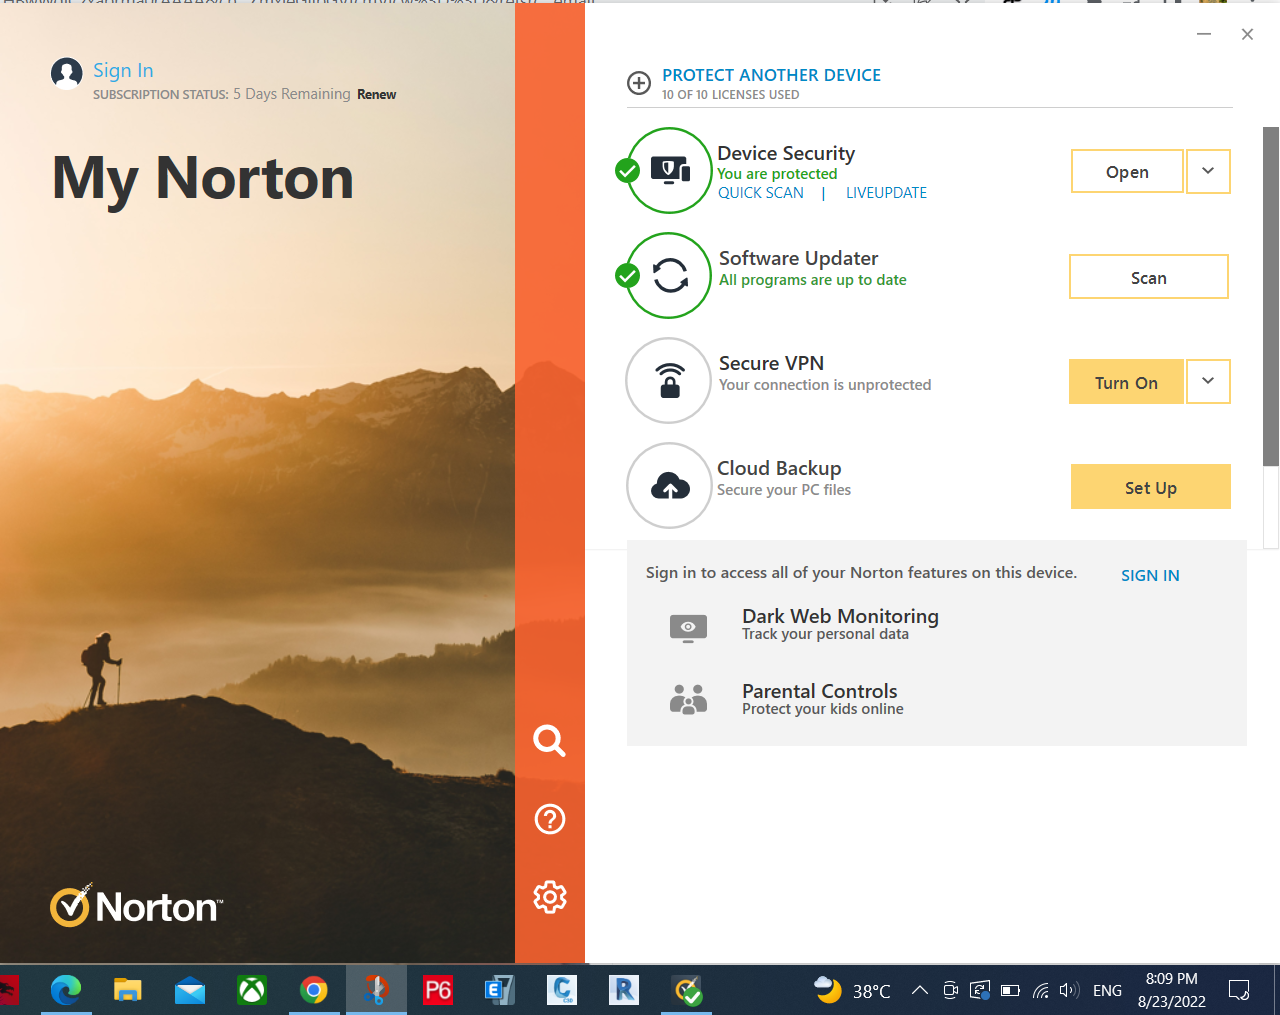Open Mail app from the taskbar

tap(190, 990)
